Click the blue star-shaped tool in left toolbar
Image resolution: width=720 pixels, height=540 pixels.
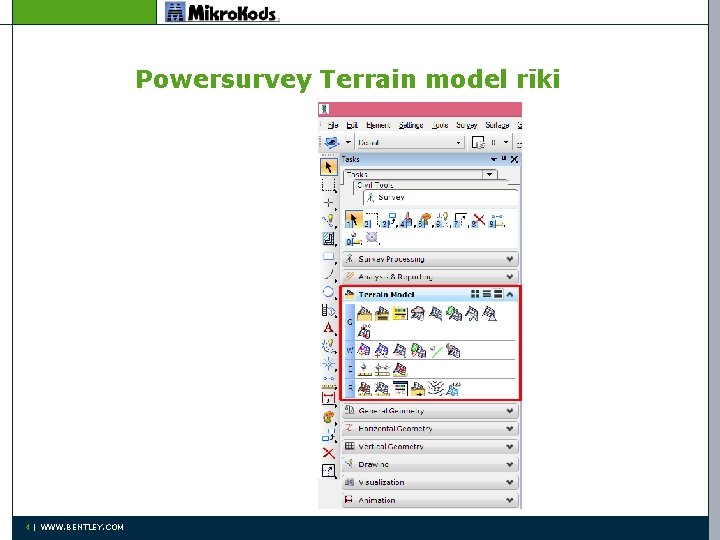(x=328, y=364)
